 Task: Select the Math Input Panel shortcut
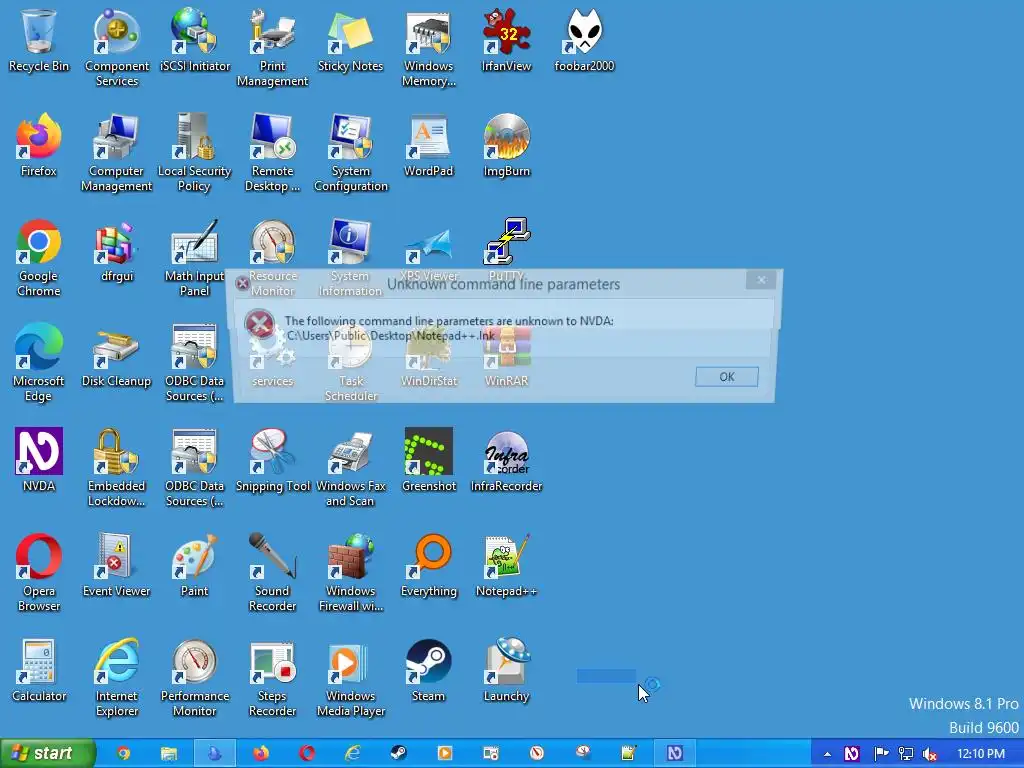[194, 257]
